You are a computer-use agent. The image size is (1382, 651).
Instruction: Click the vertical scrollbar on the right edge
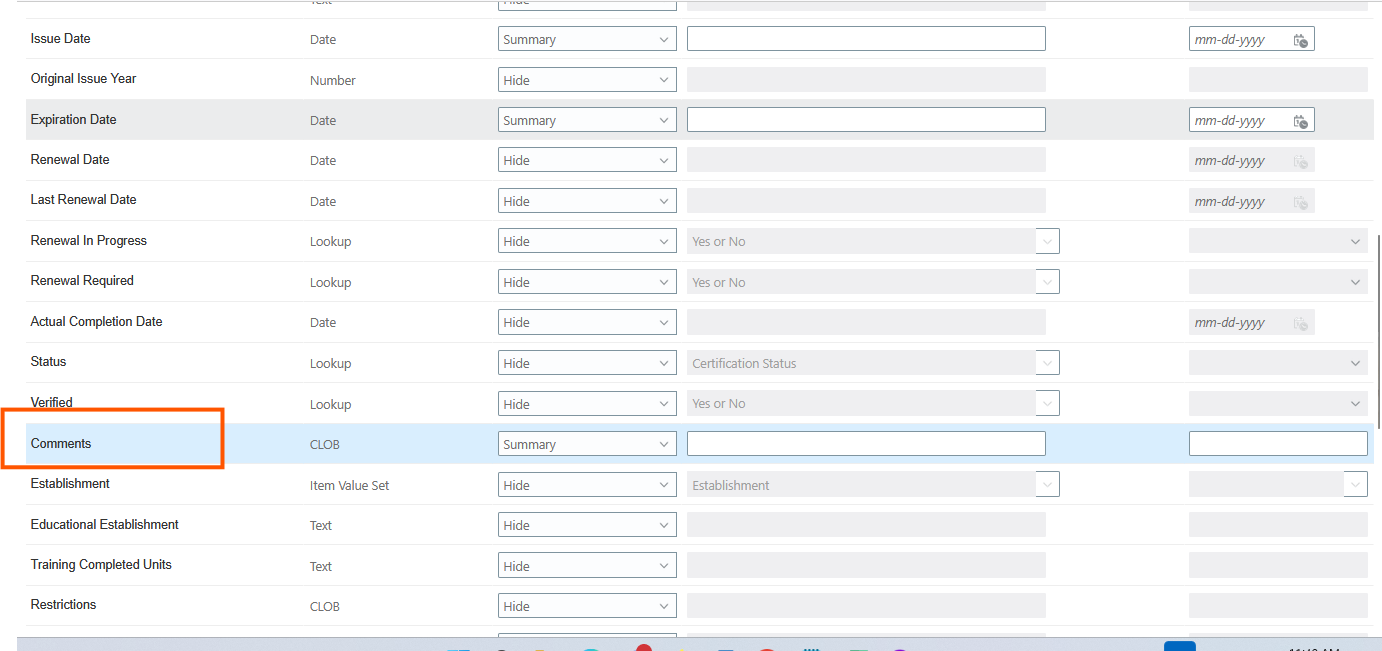tap(1379, 330)
